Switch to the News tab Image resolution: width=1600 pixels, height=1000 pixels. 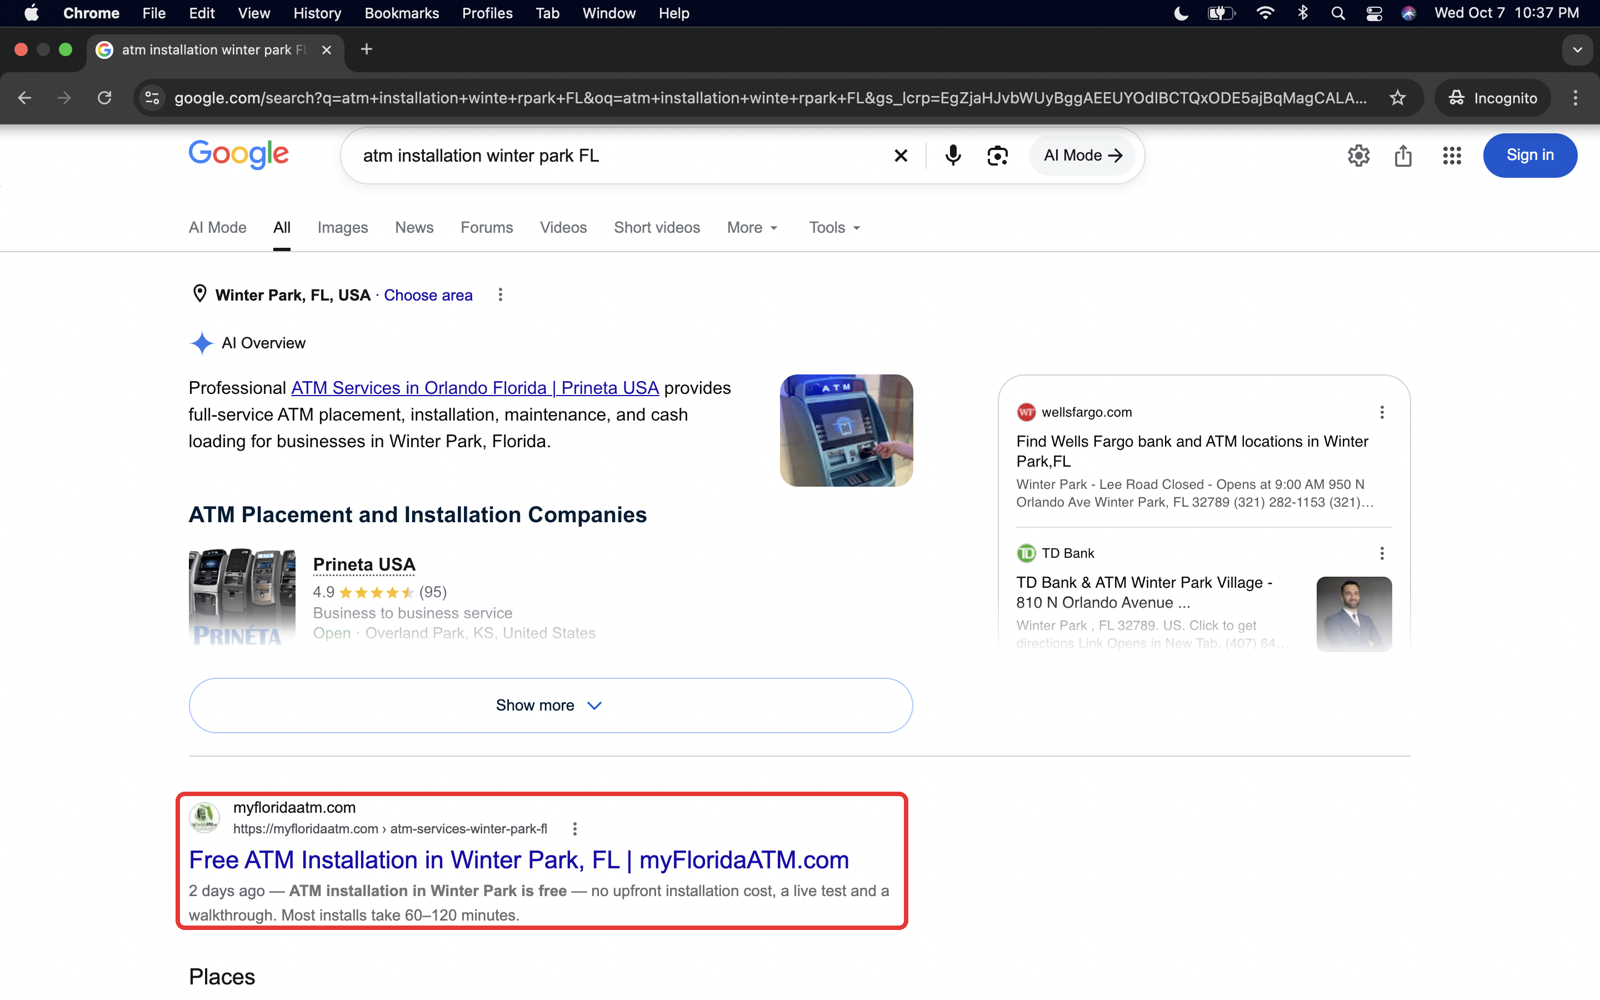tap(414, 228)
